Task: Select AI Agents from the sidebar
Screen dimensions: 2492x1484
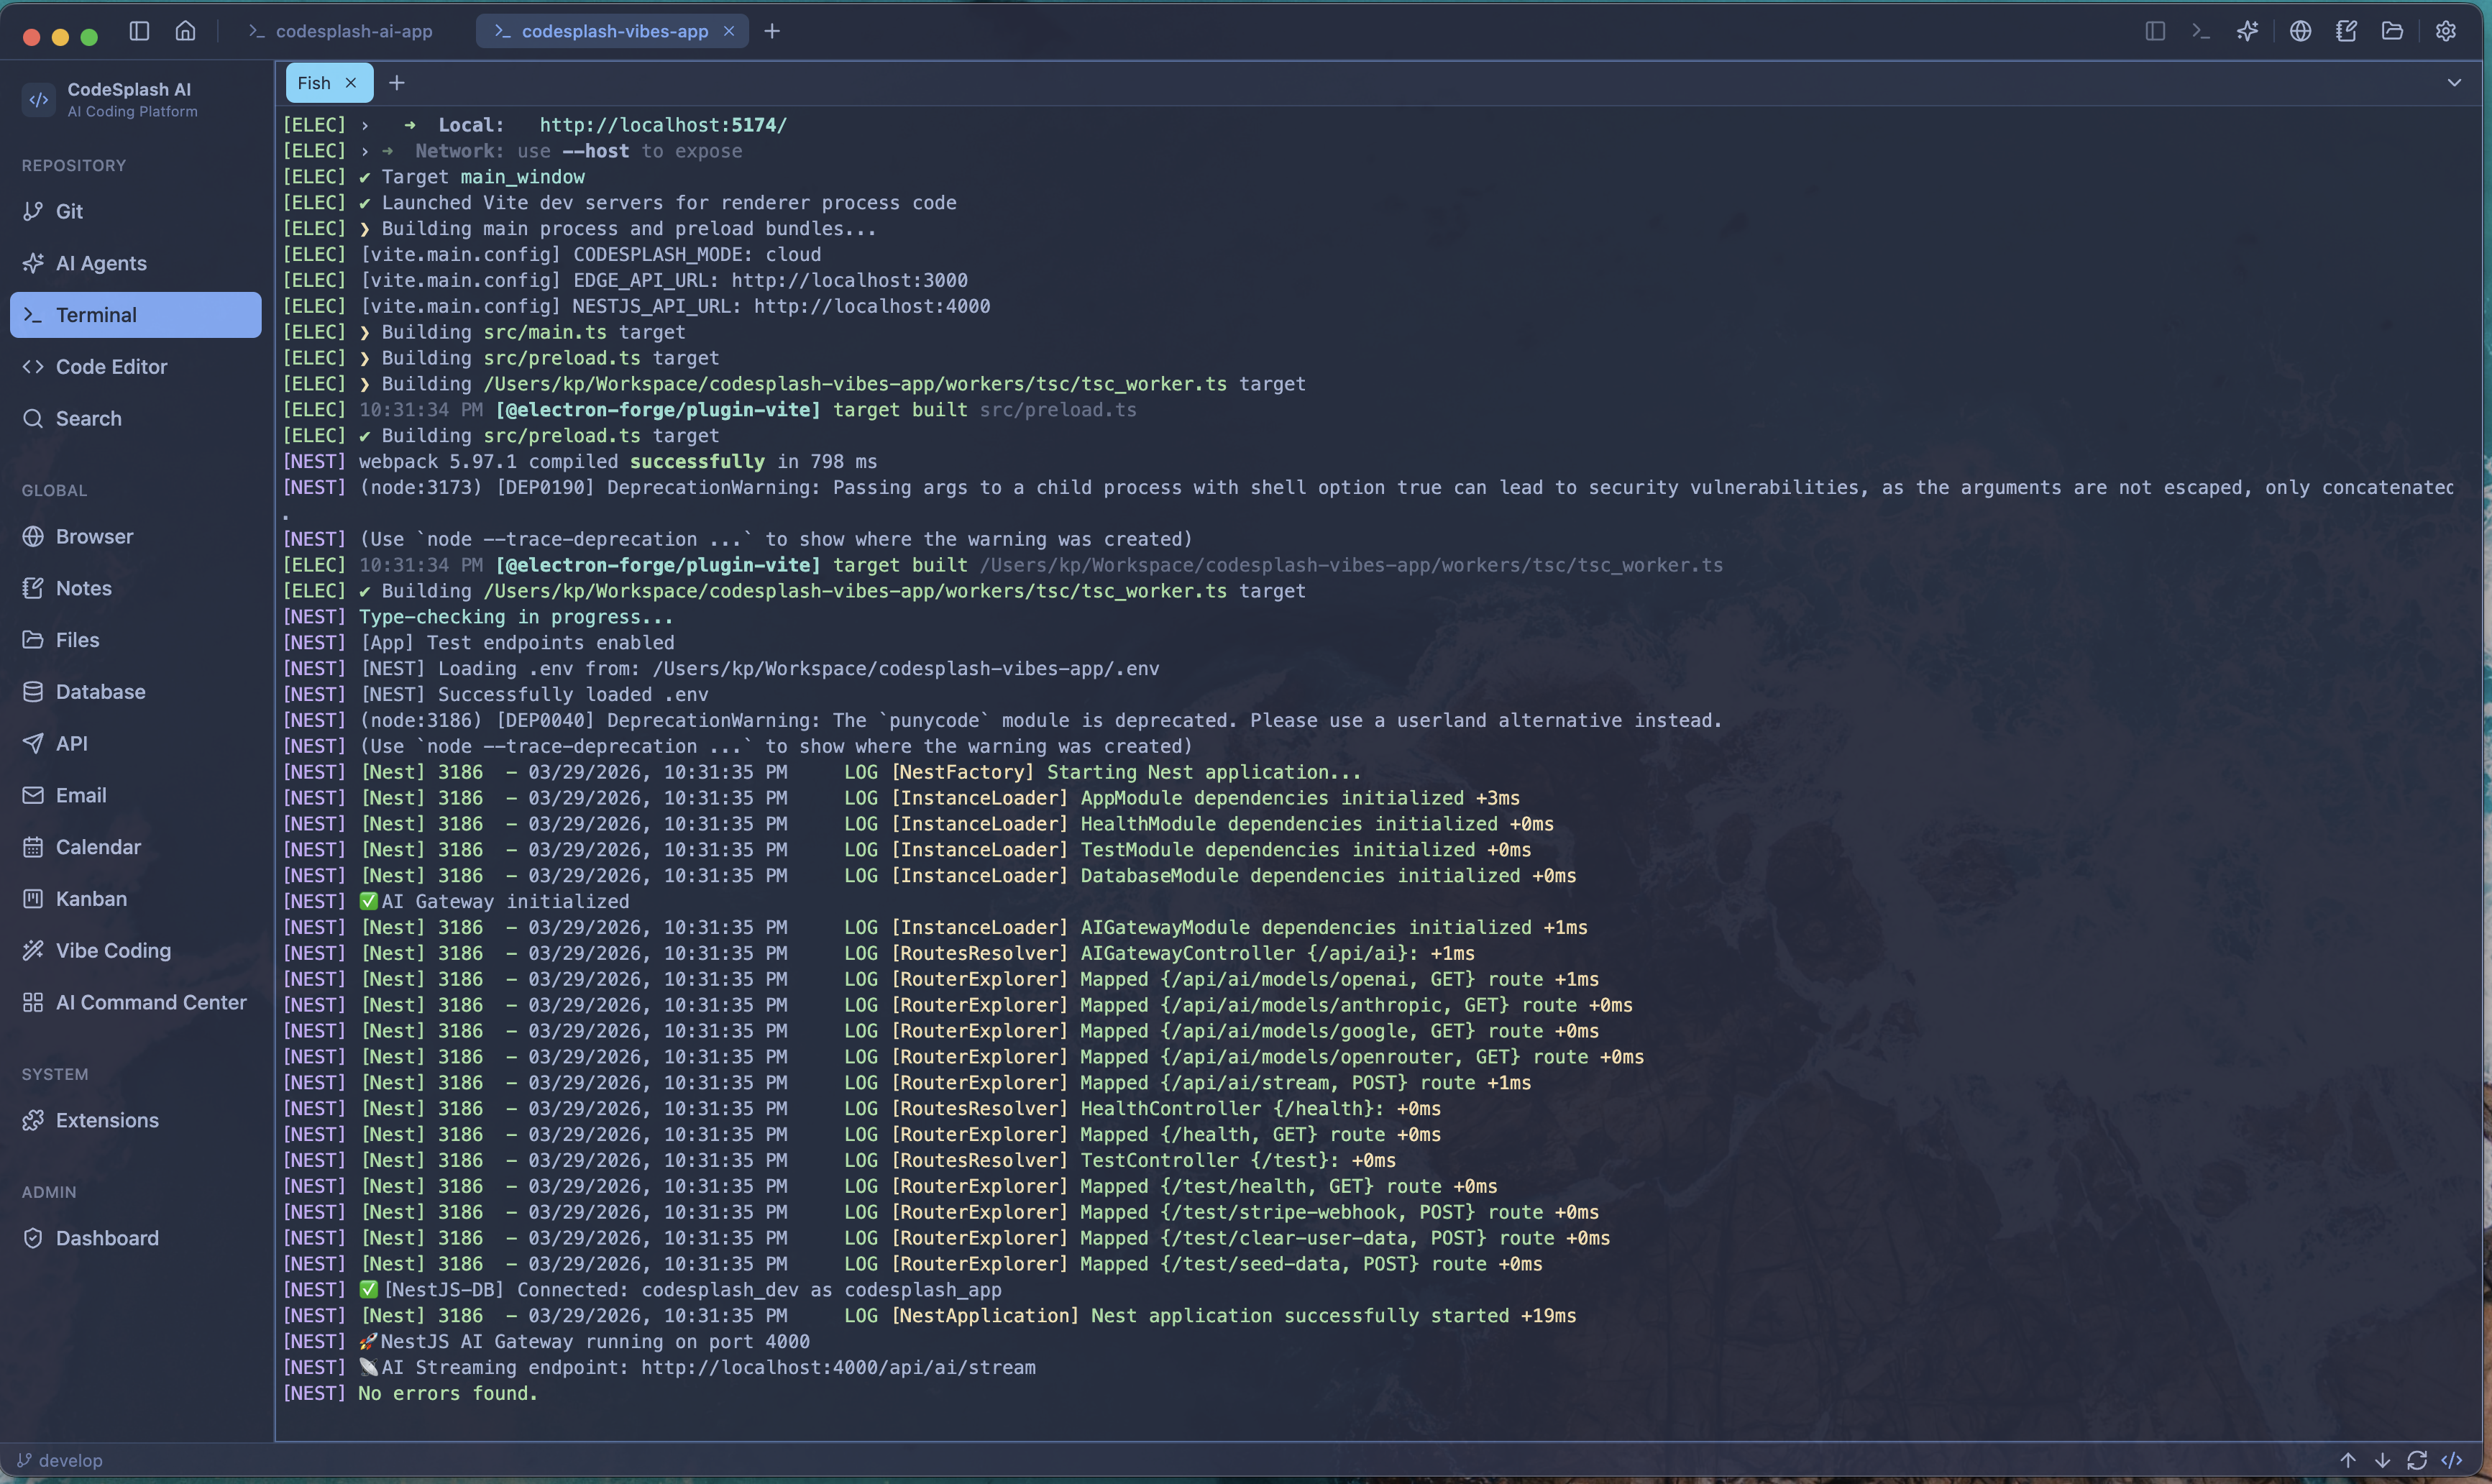Action: (100, 263)
